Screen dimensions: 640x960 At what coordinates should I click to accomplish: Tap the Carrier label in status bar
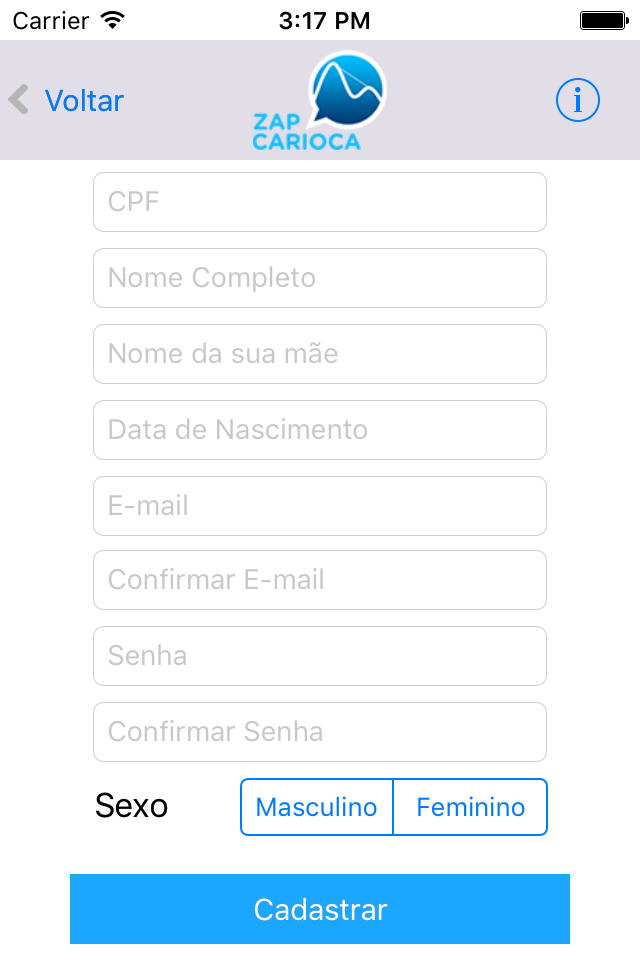[49, 19]
